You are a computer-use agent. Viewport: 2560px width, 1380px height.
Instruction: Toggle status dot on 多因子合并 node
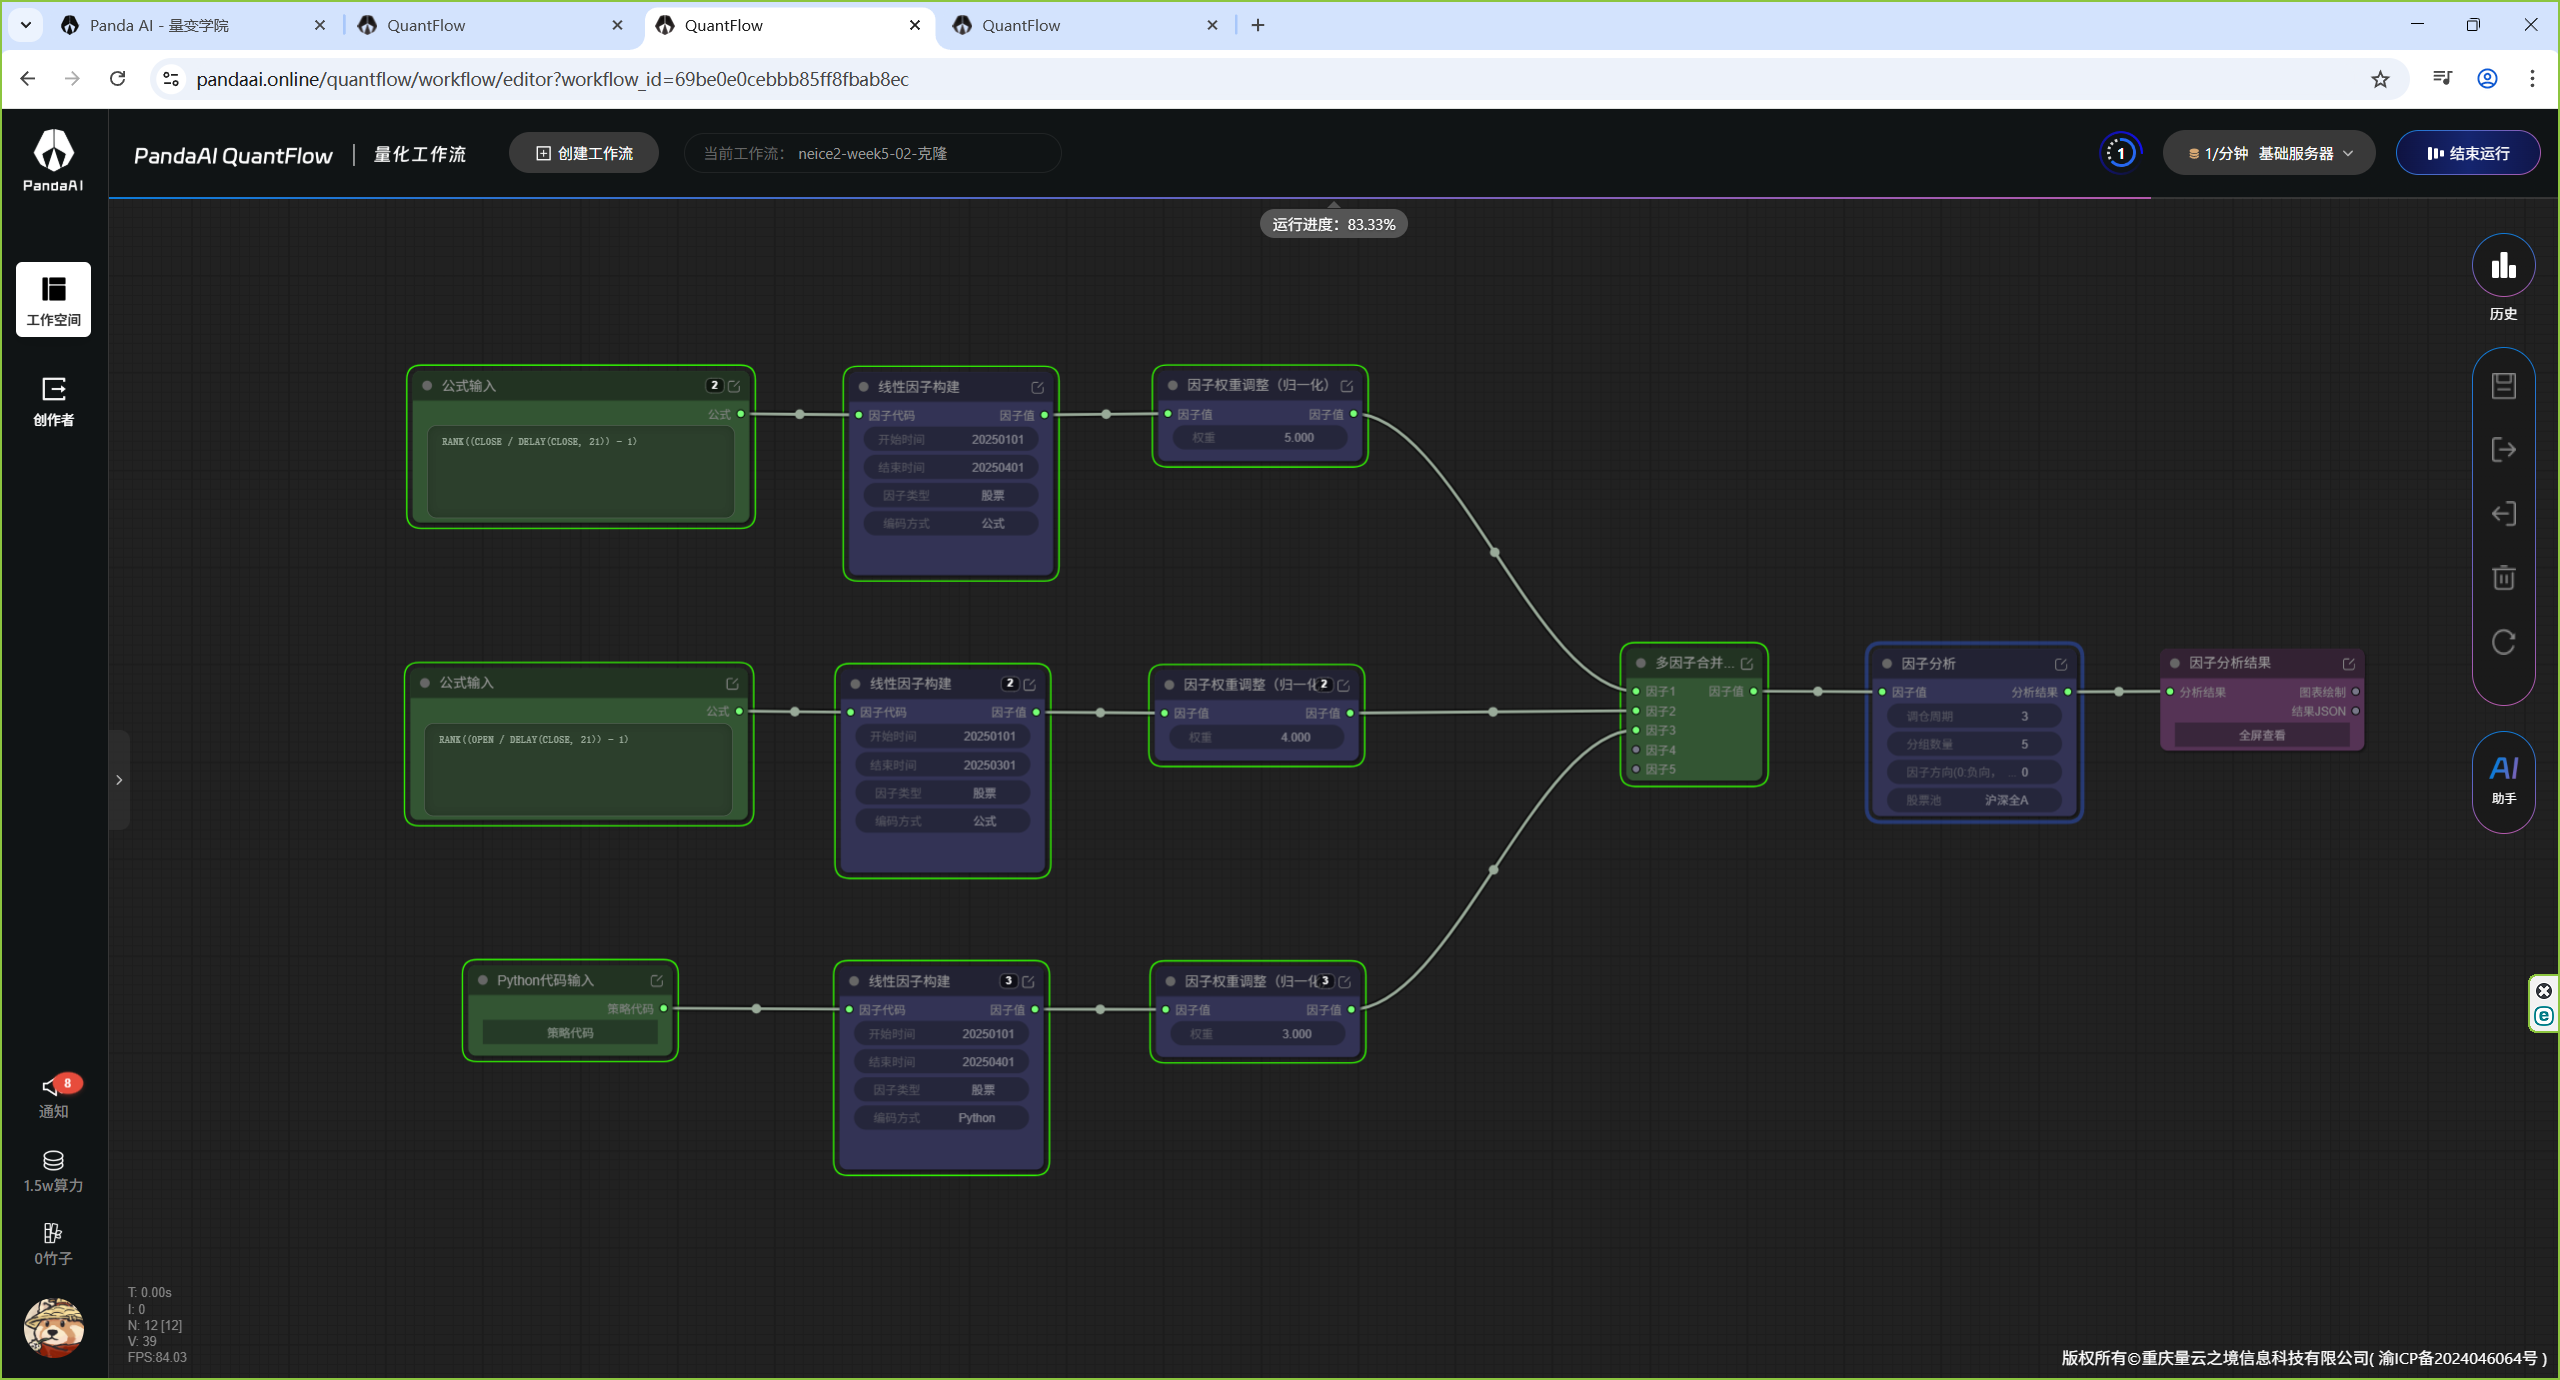1641,663
